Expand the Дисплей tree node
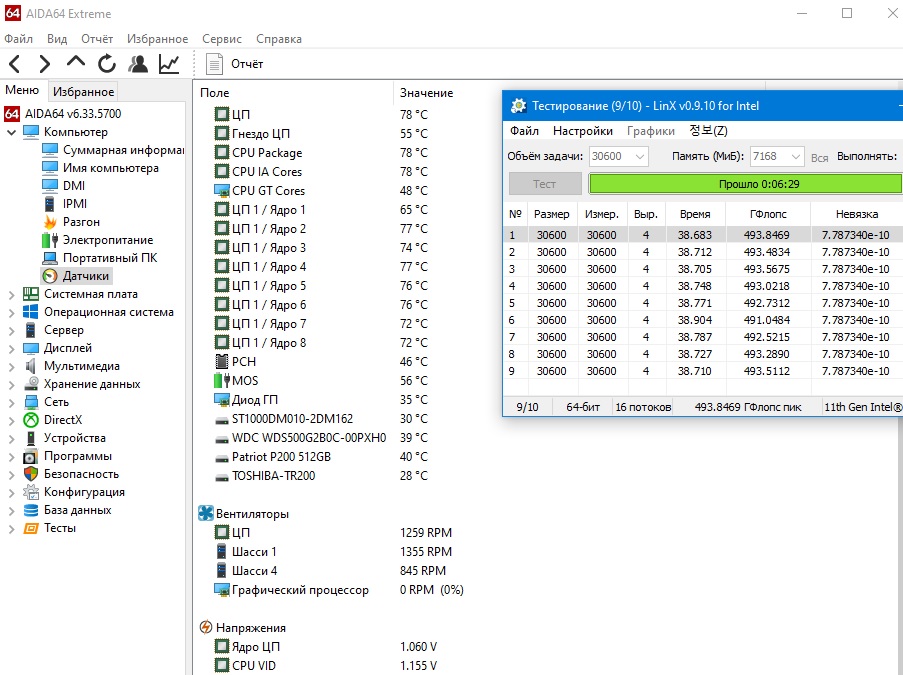Screen dimensions: 903x675 [x=12, y=348]
